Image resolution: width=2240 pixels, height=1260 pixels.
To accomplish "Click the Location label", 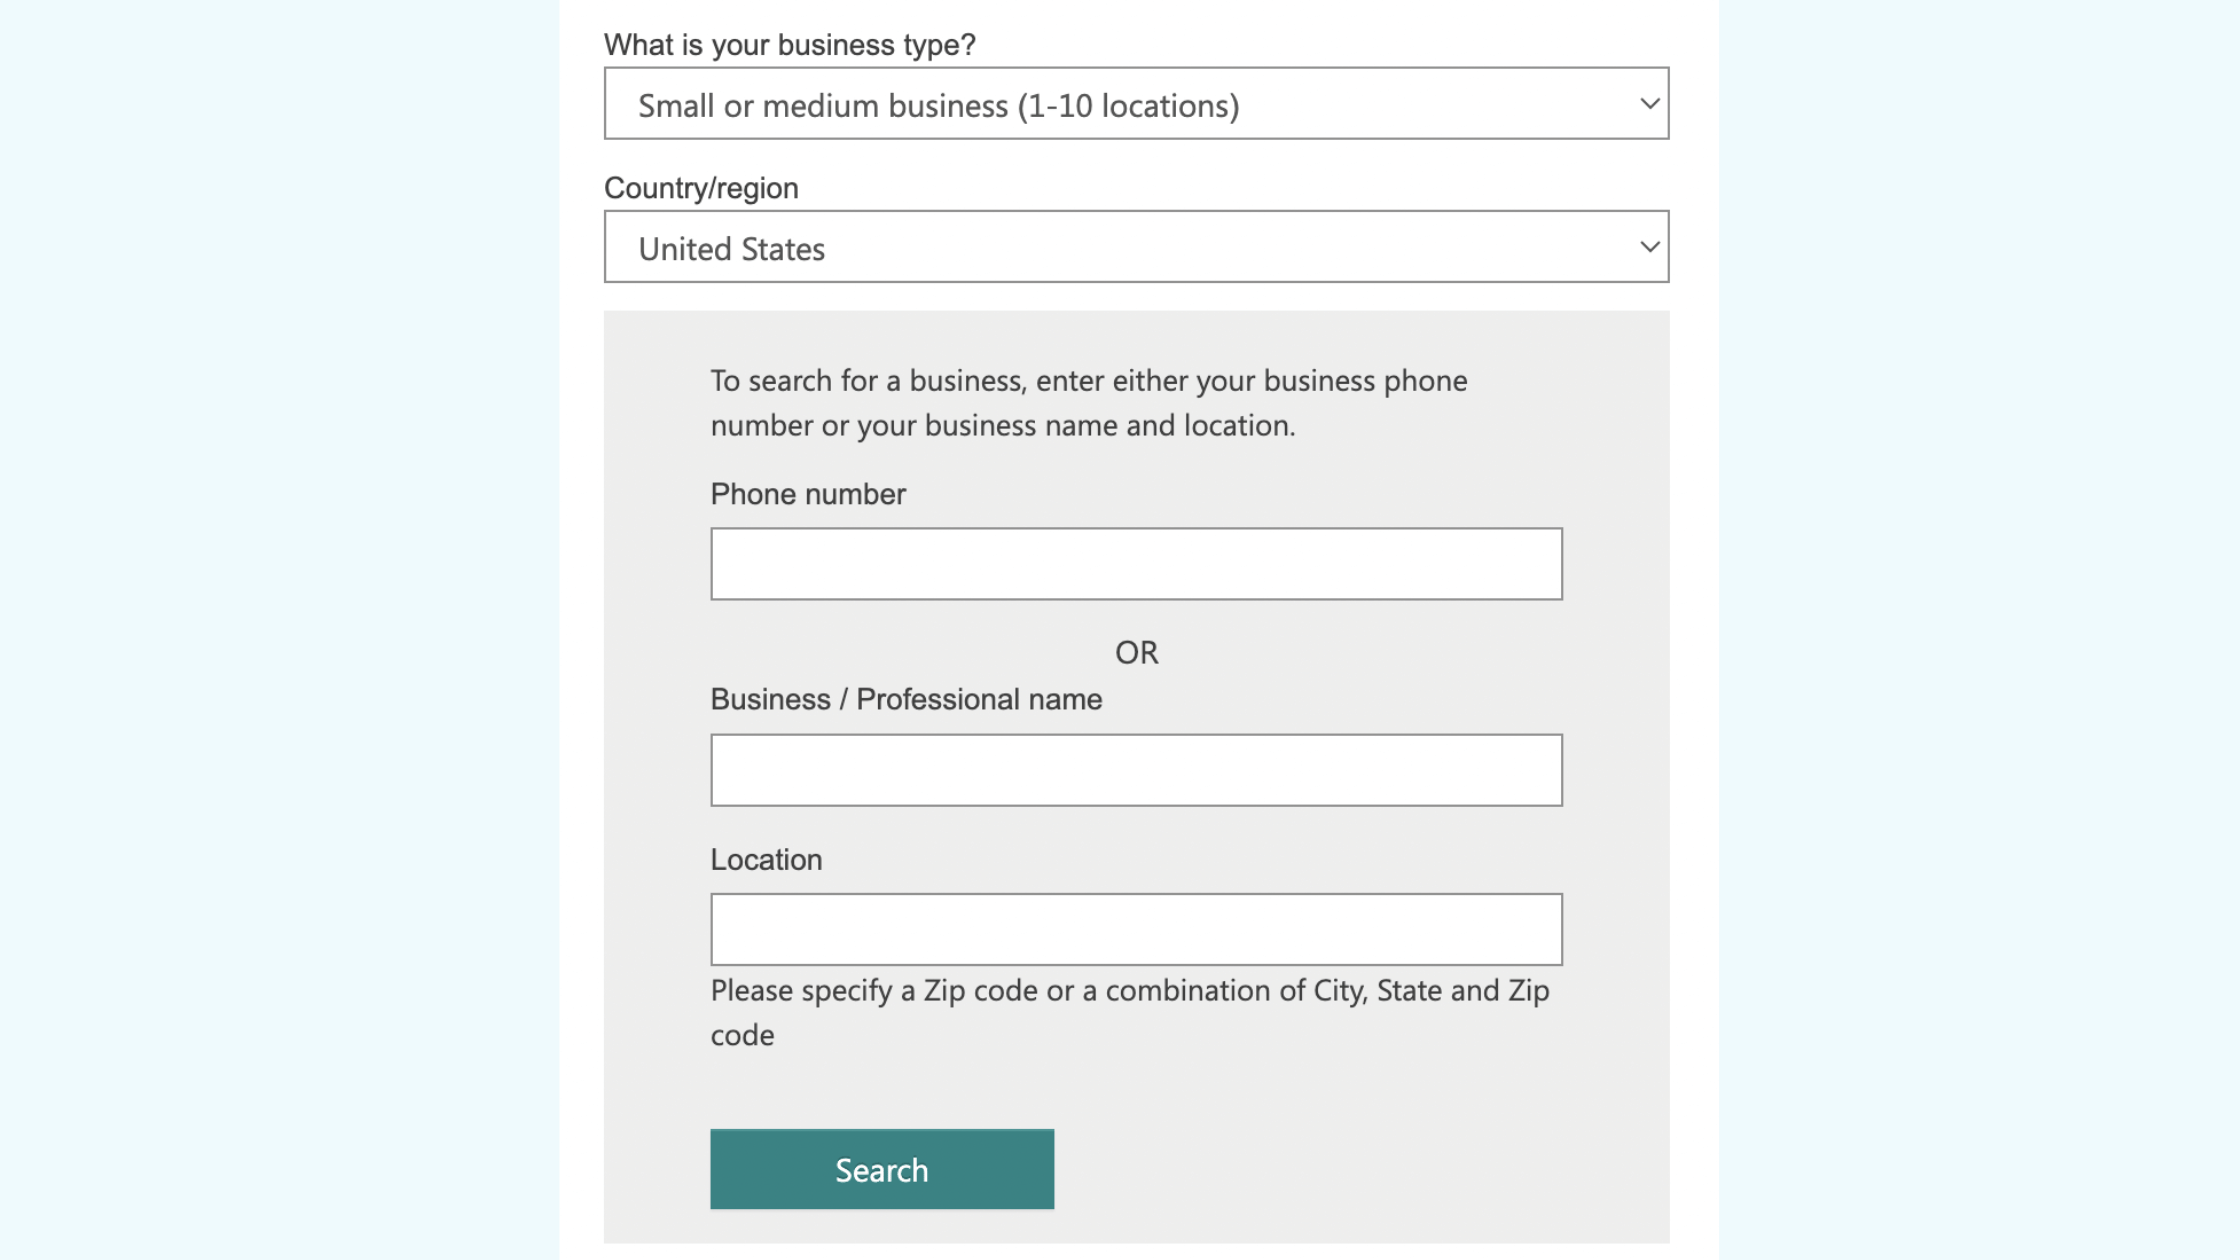I will click(766, 858).
